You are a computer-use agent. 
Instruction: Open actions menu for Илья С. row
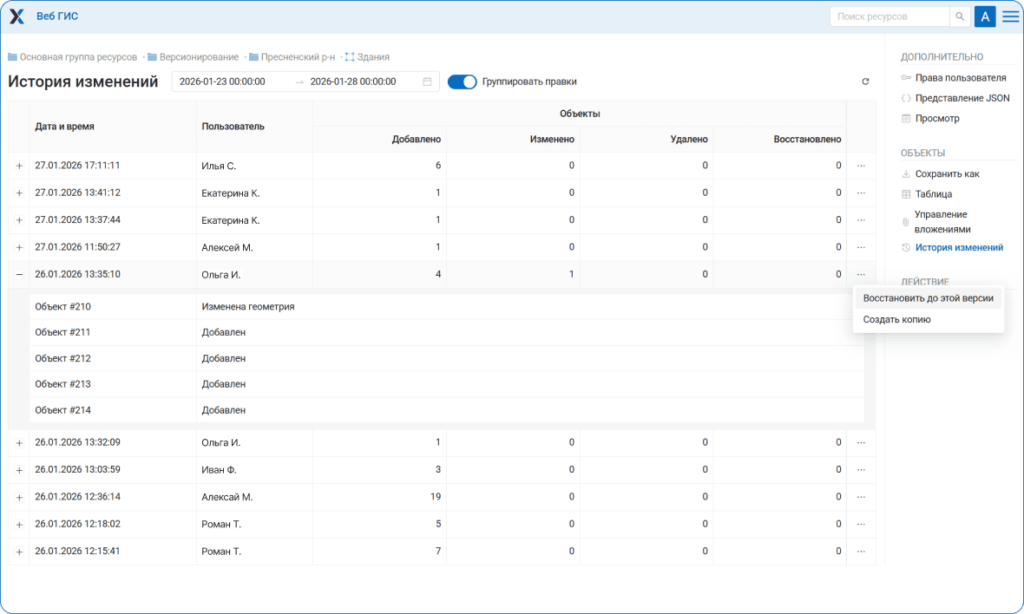[x=861, y=165]
